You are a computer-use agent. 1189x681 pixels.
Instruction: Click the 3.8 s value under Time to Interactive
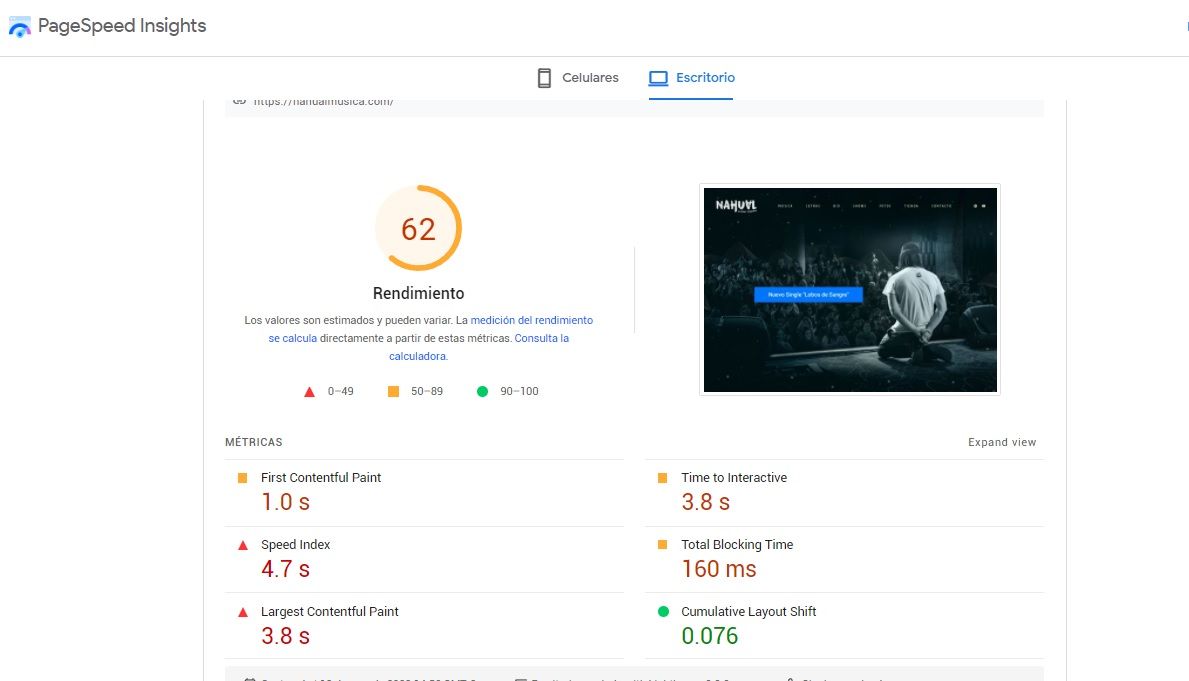(x=705, y=502)
